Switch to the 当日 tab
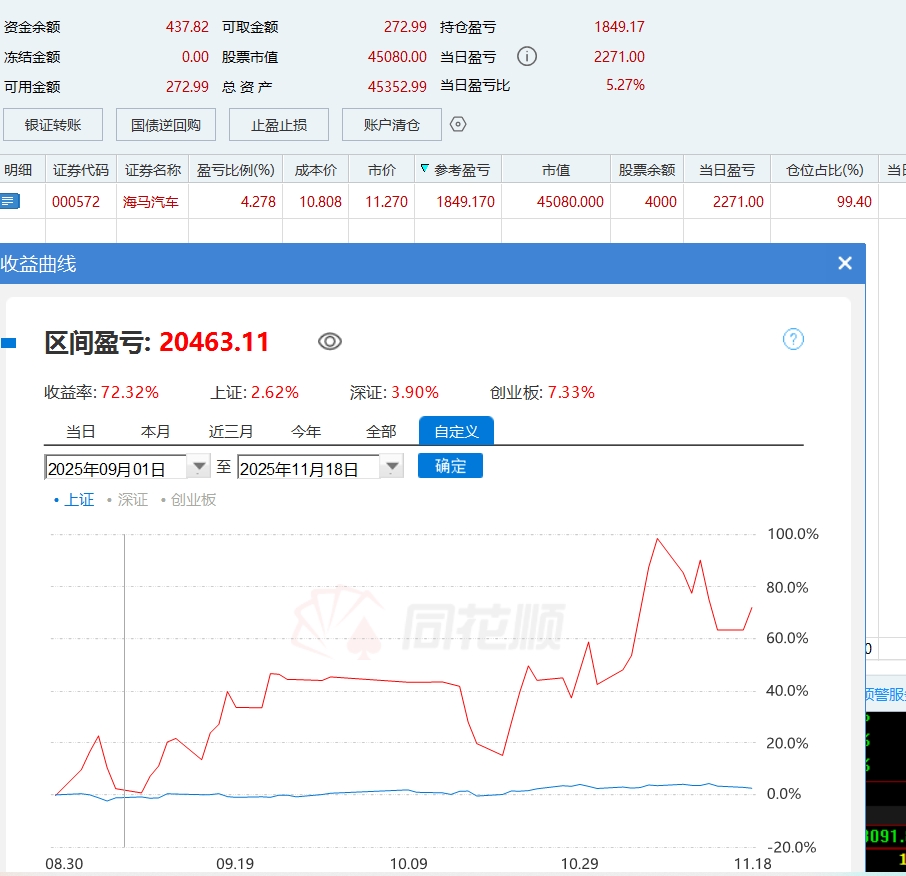This screenshot has width=906, height=876. [x=80, y=431]
